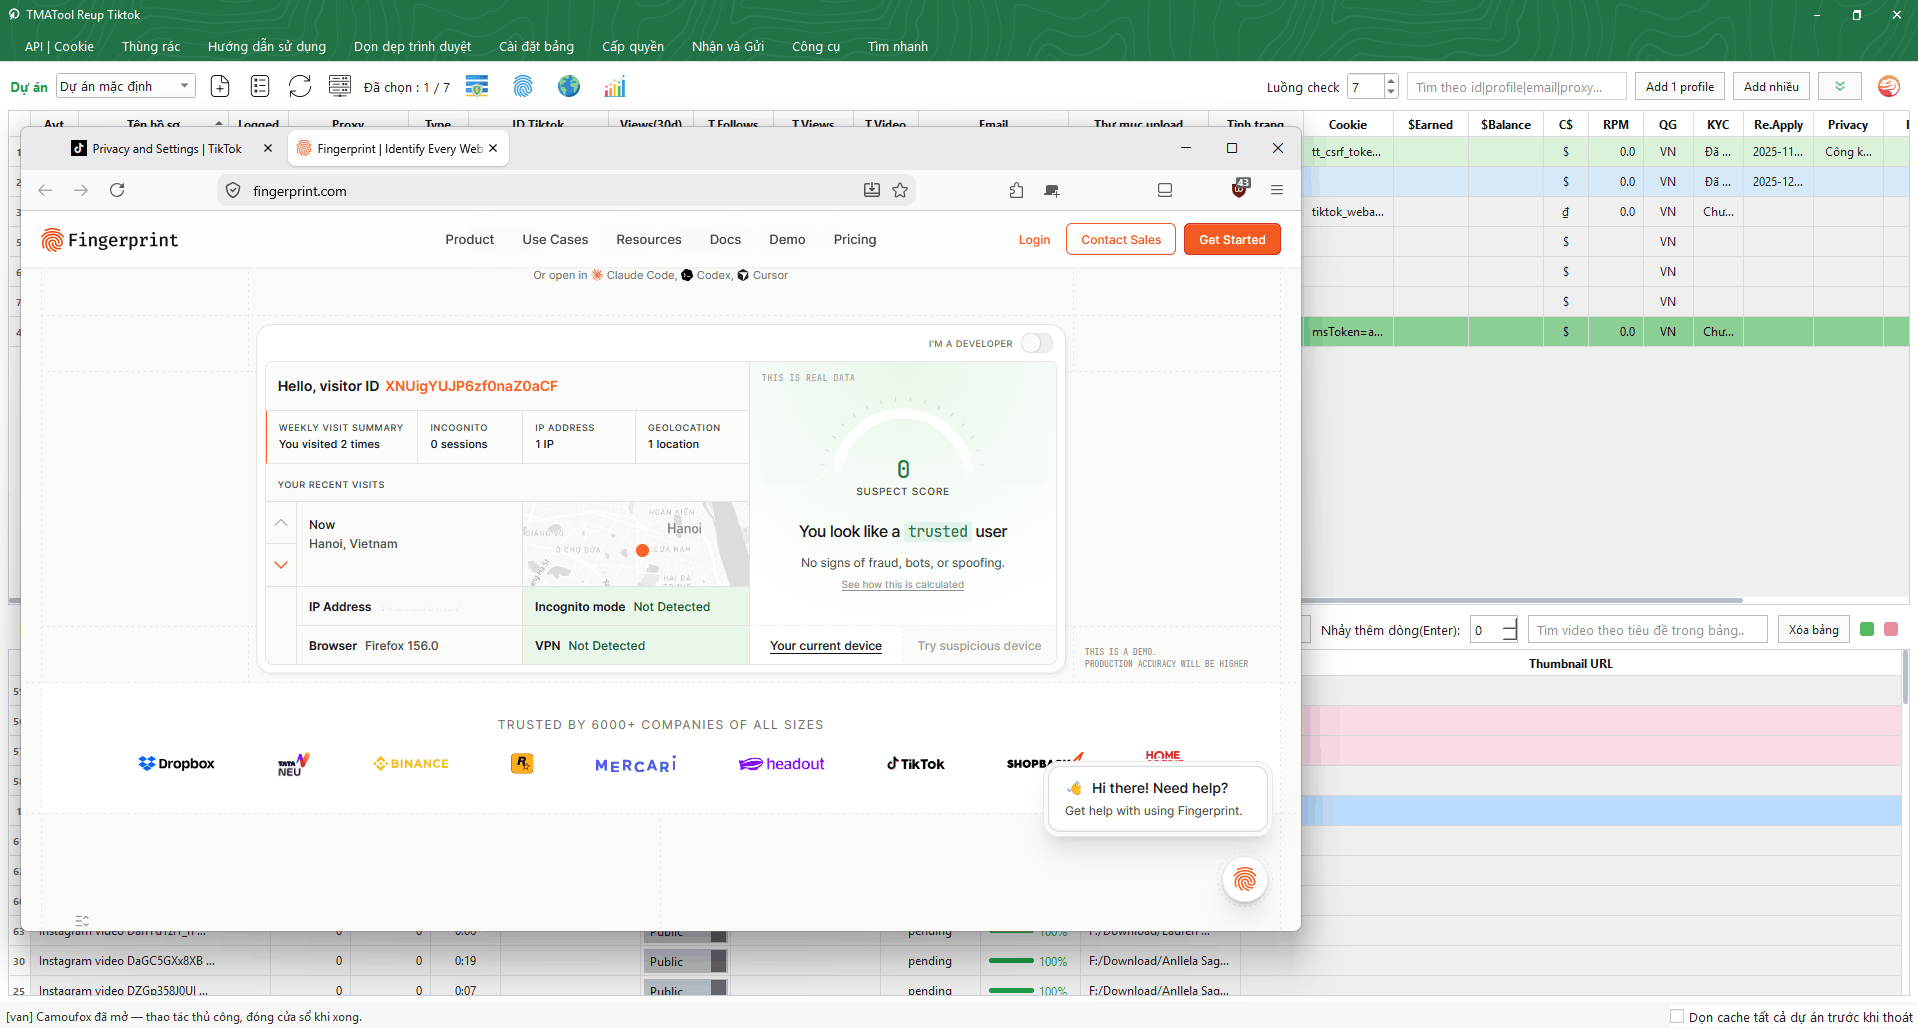The image size is (1918, 1028).
Task: Click the pink square beside Xóa bảng
Action: tap(1891, 630)
